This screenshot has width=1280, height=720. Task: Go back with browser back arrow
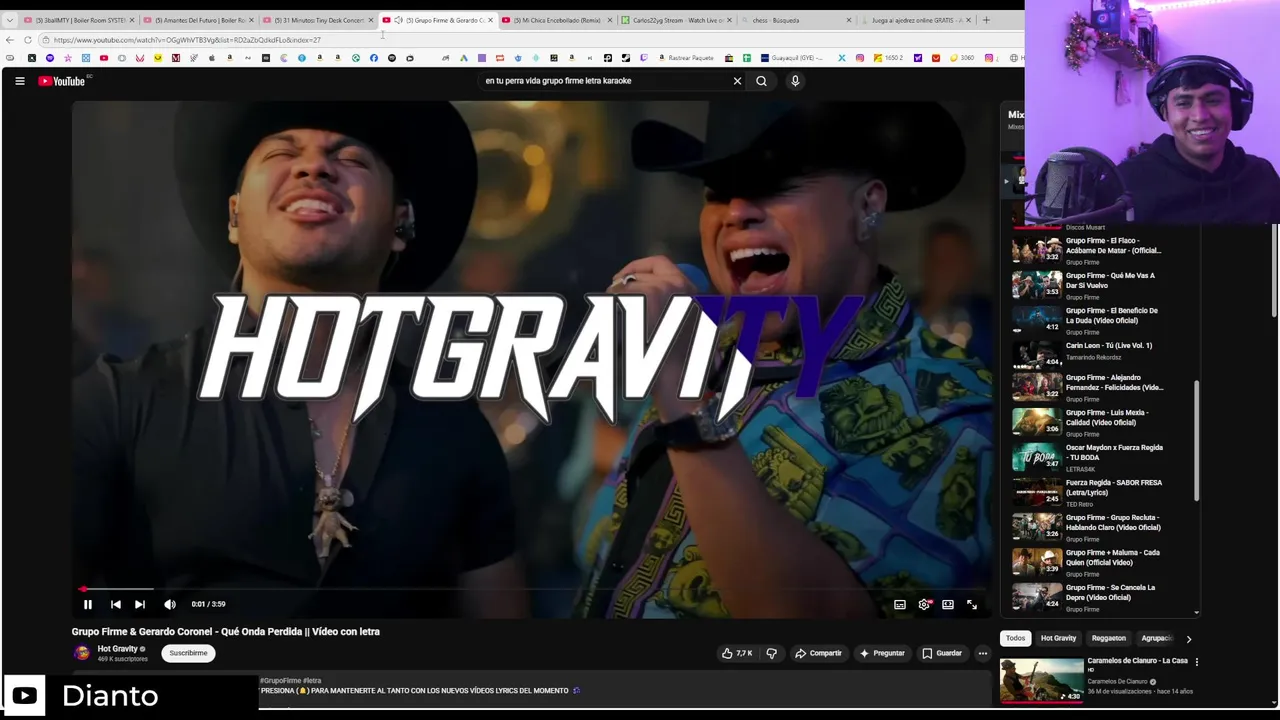[10, 40]
